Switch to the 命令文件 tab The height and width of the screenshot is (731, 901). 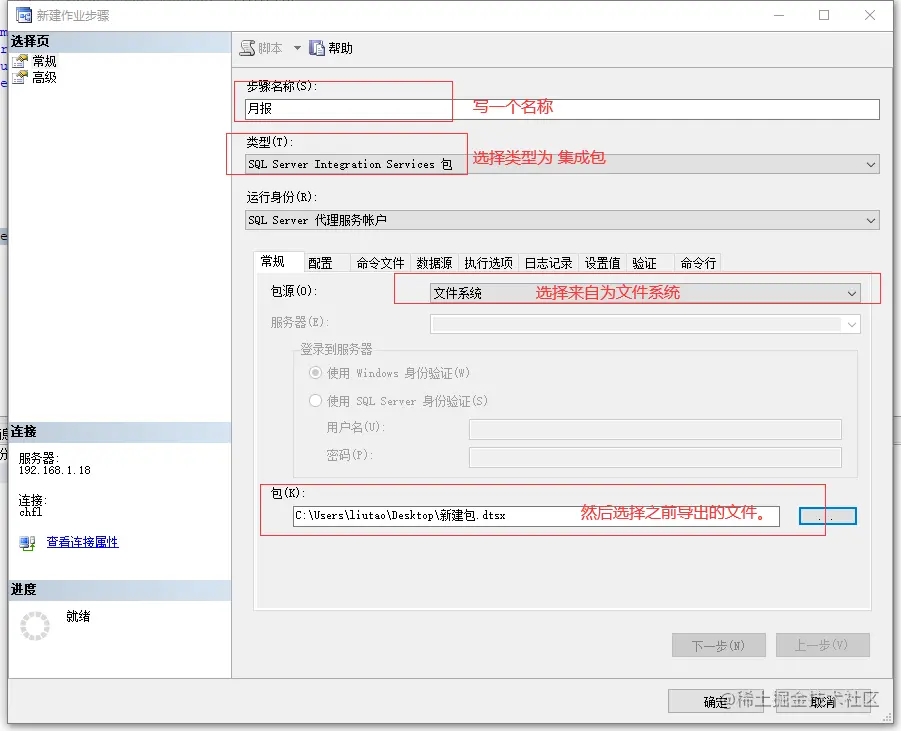[x=380, y=263]
